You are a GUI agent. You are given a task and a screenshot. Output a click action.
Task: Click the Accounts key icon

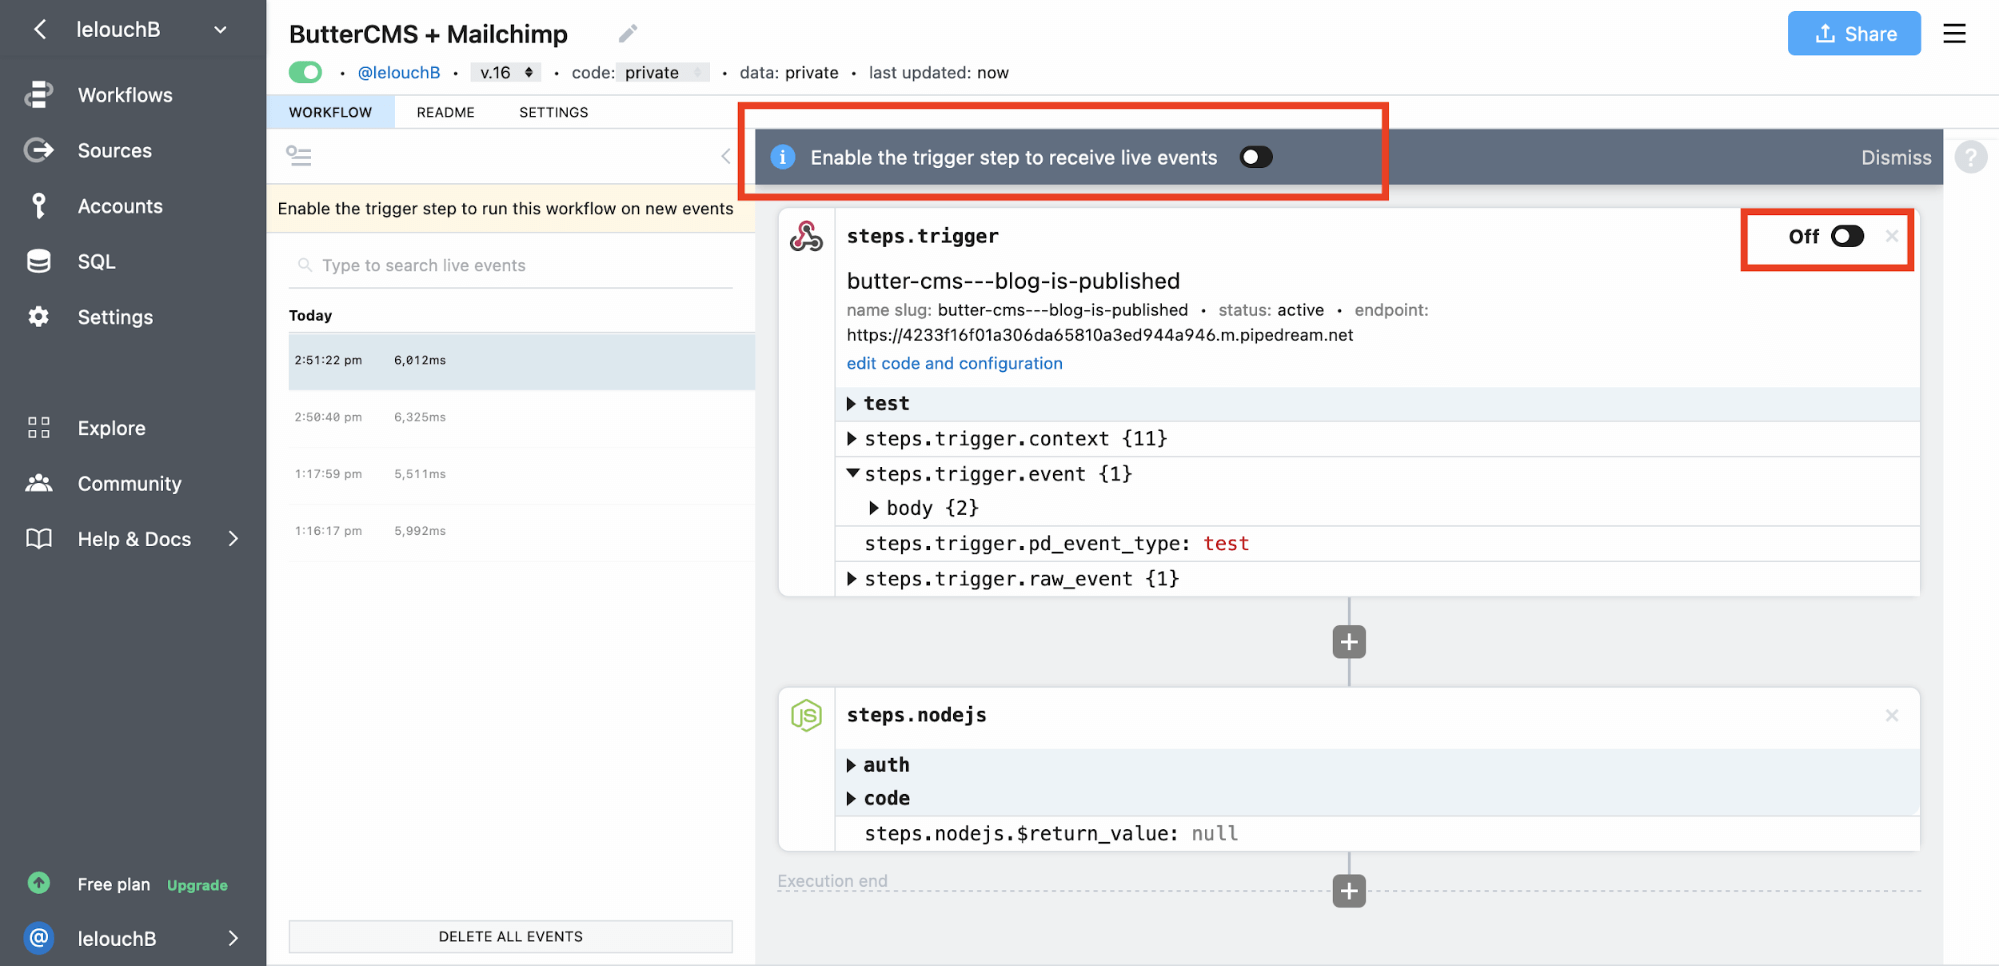(39, 206)
